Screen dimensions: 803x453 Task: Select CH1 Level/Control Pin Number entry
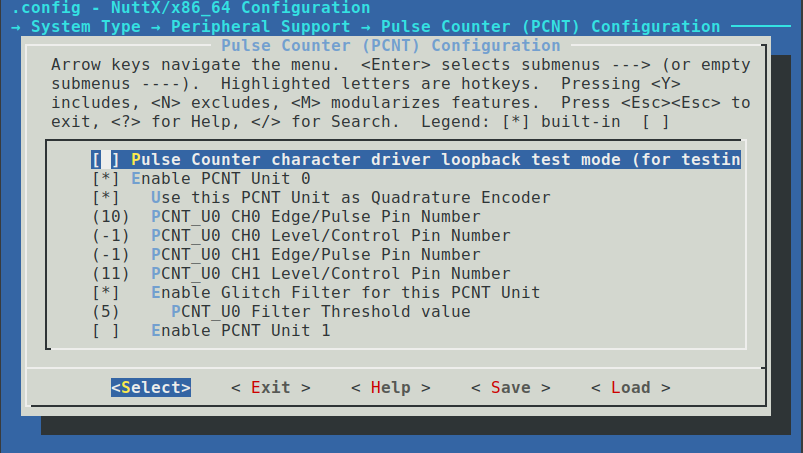point(330,274)
